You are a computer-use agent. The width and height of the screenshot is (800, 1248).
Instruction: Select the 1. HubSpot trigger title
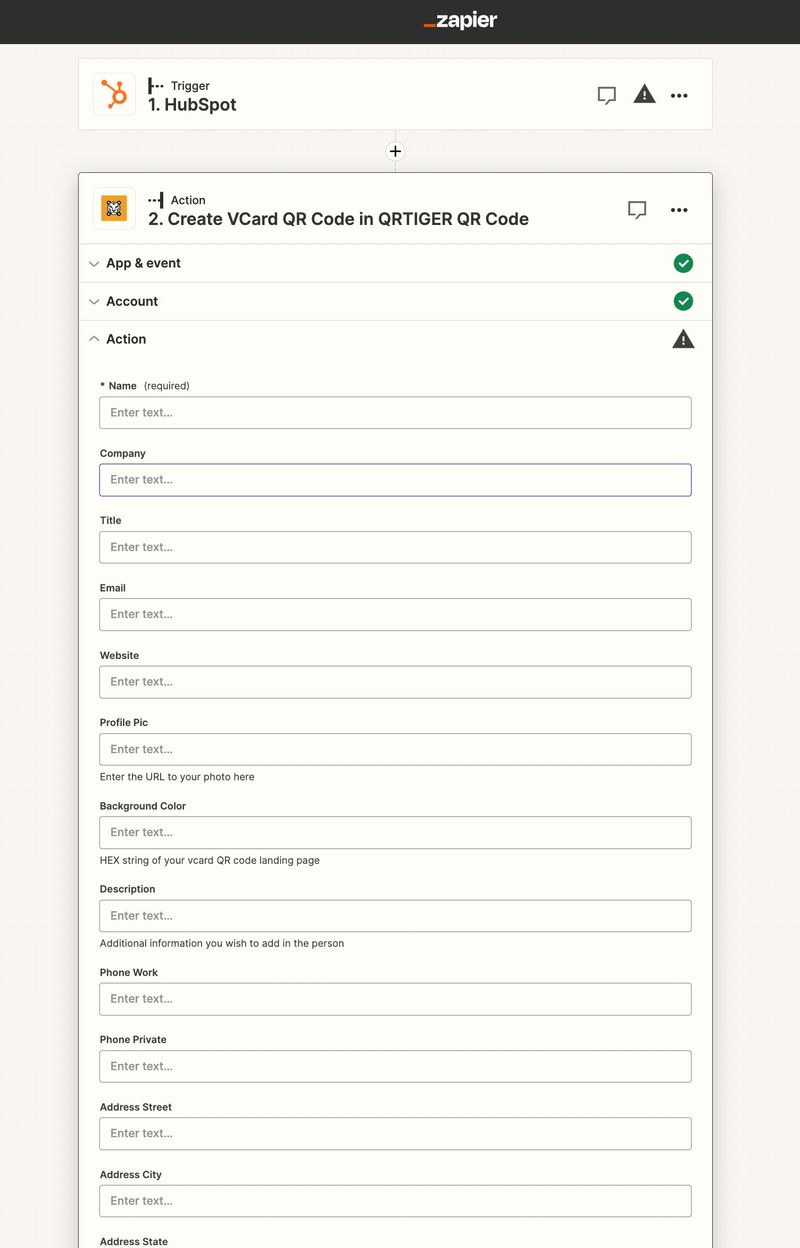(192, 105)
